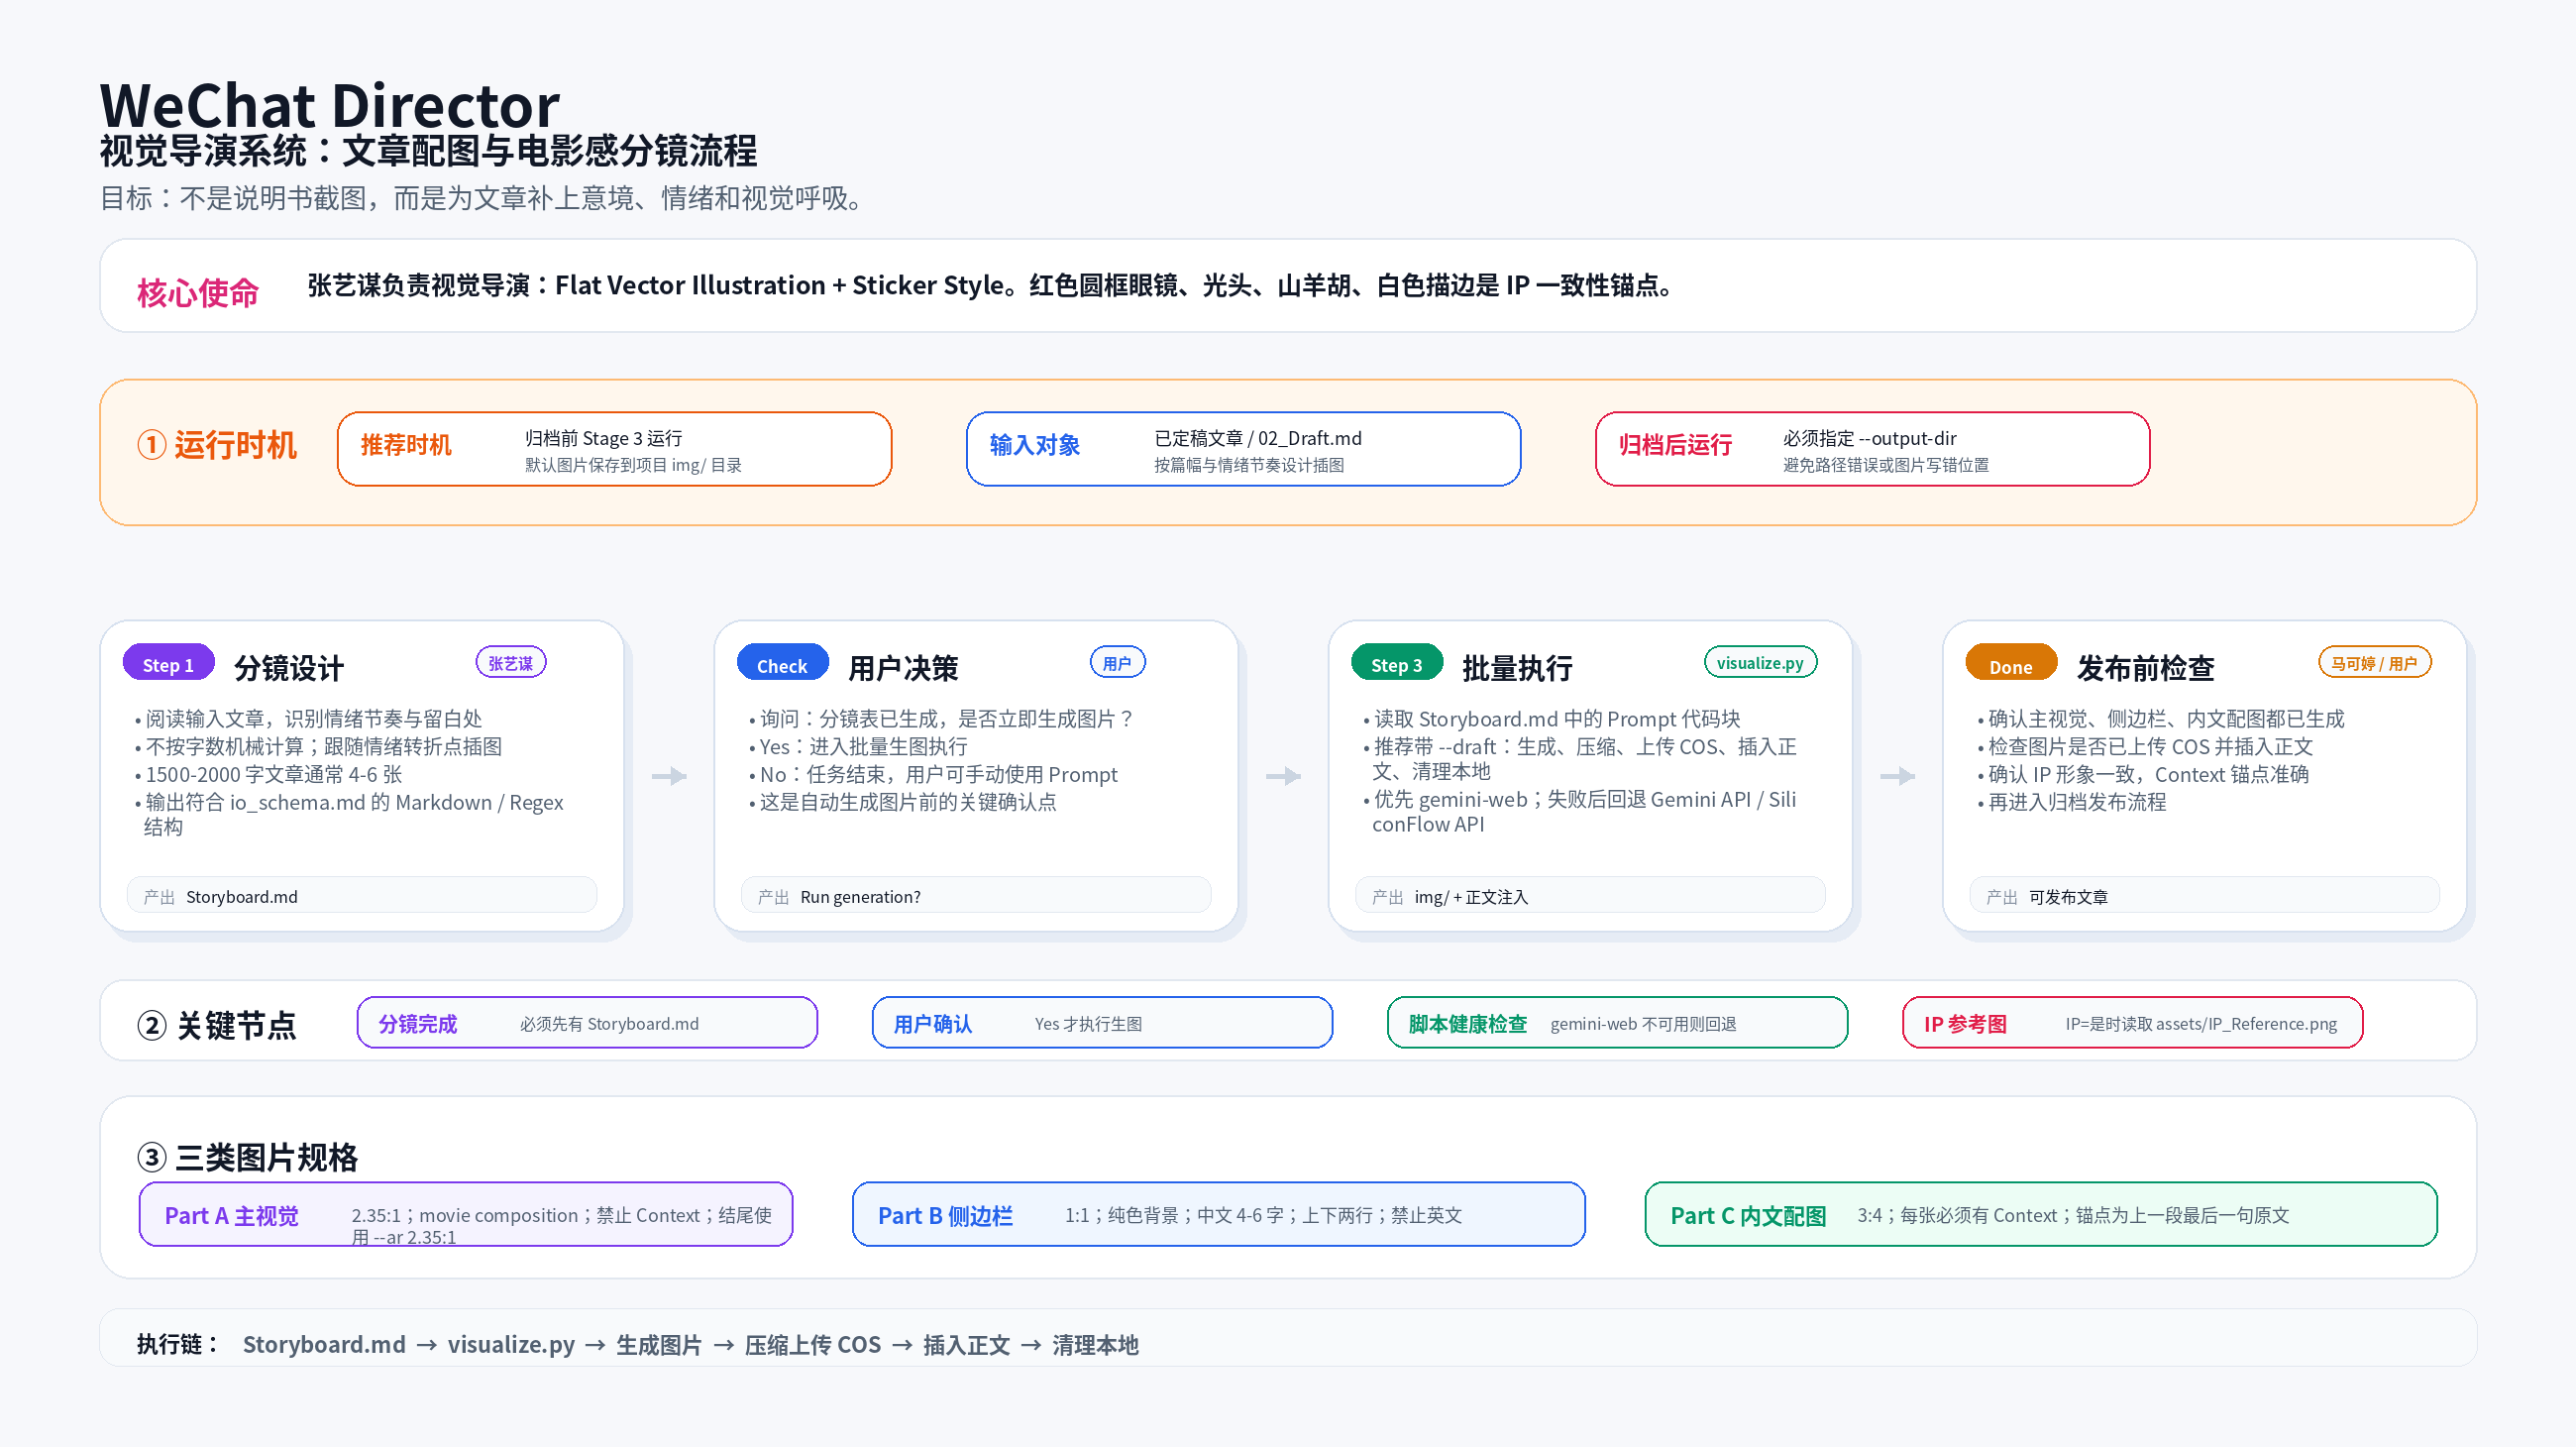Click the Part A 主视觉 spec card
Screen dimensions: 2576x1447
point(466,1214)
